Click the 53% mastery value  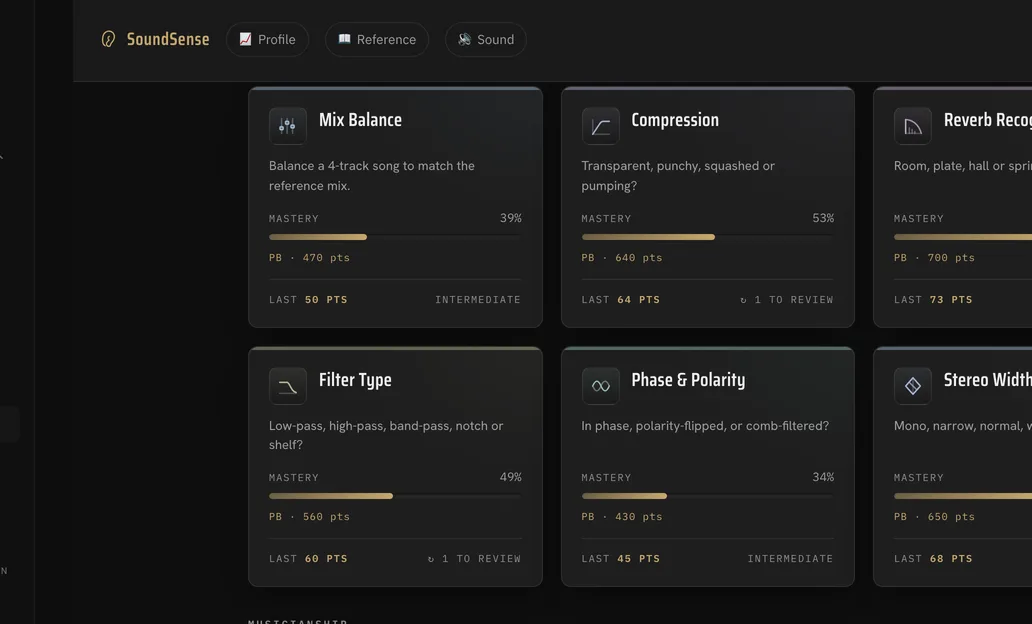pyautogui.click(x=823, y=218)
